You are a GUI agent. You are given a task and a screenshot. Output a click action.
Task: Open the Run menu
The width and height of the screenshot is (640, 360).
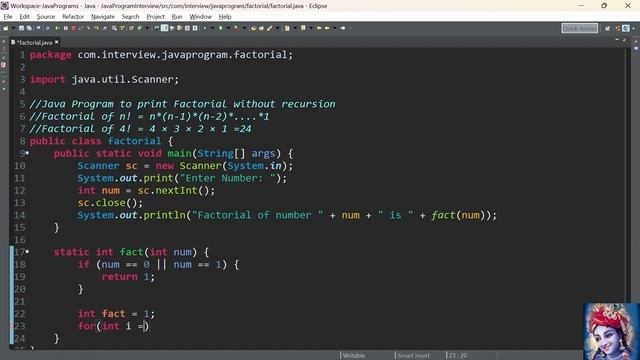[x=177, y=17]
